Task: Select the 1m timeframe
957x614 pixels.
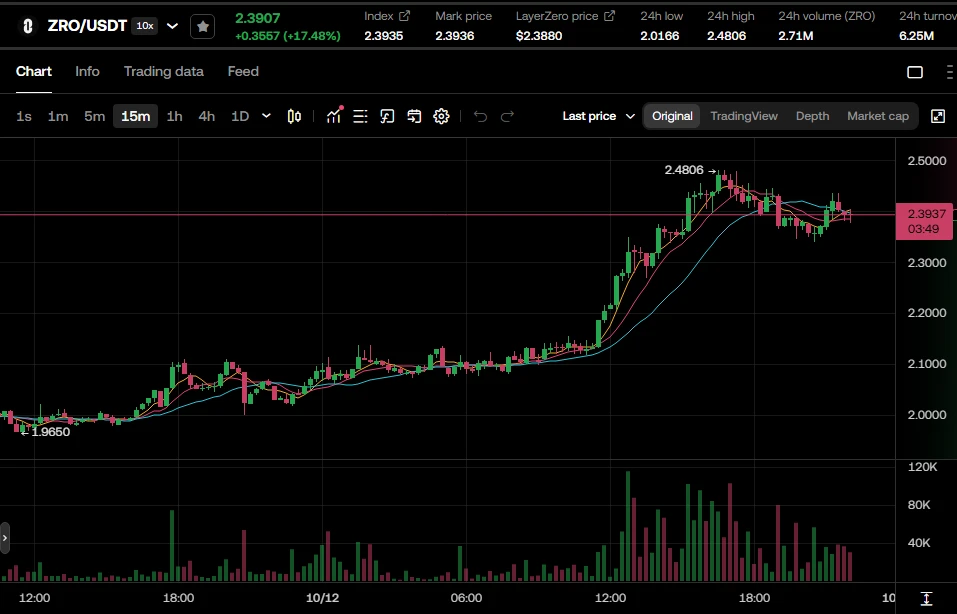Action: pyautogui.click(x=58, y=116)
